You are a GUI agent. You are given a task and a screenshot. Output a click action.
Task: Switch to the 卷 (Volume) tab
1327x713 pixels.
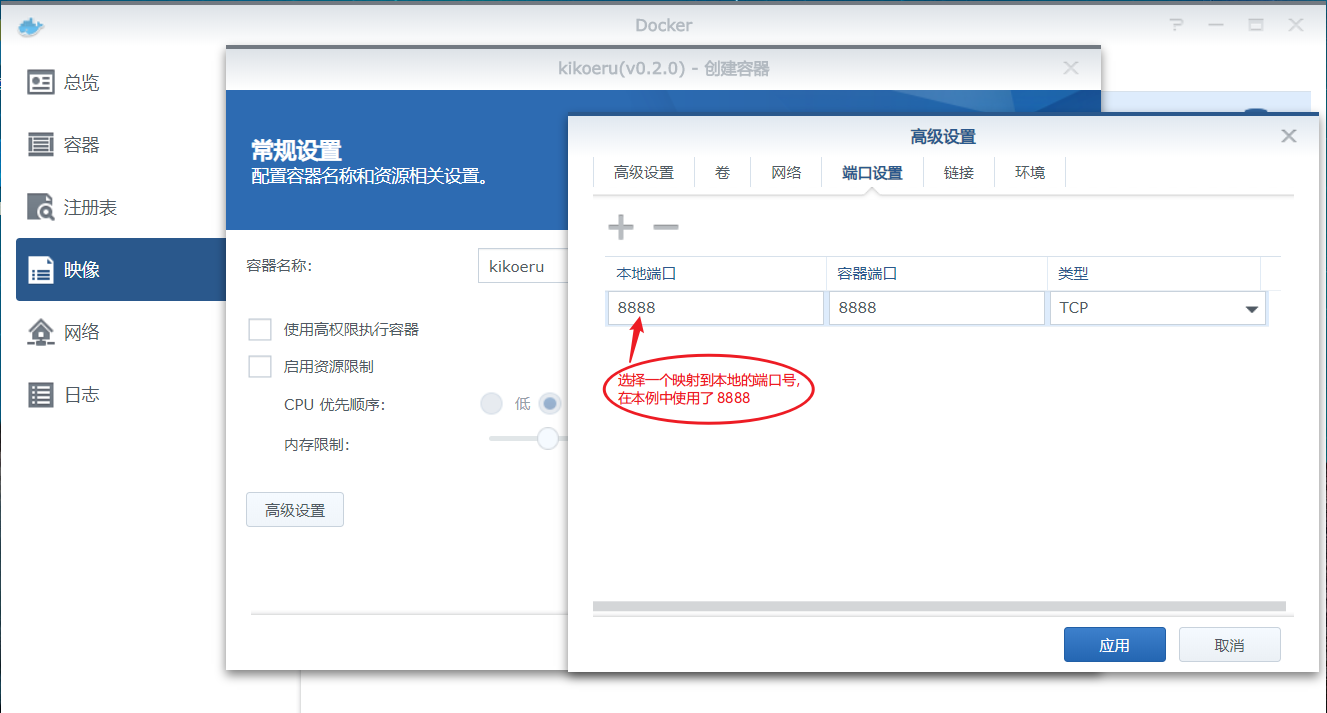point(722,172)
